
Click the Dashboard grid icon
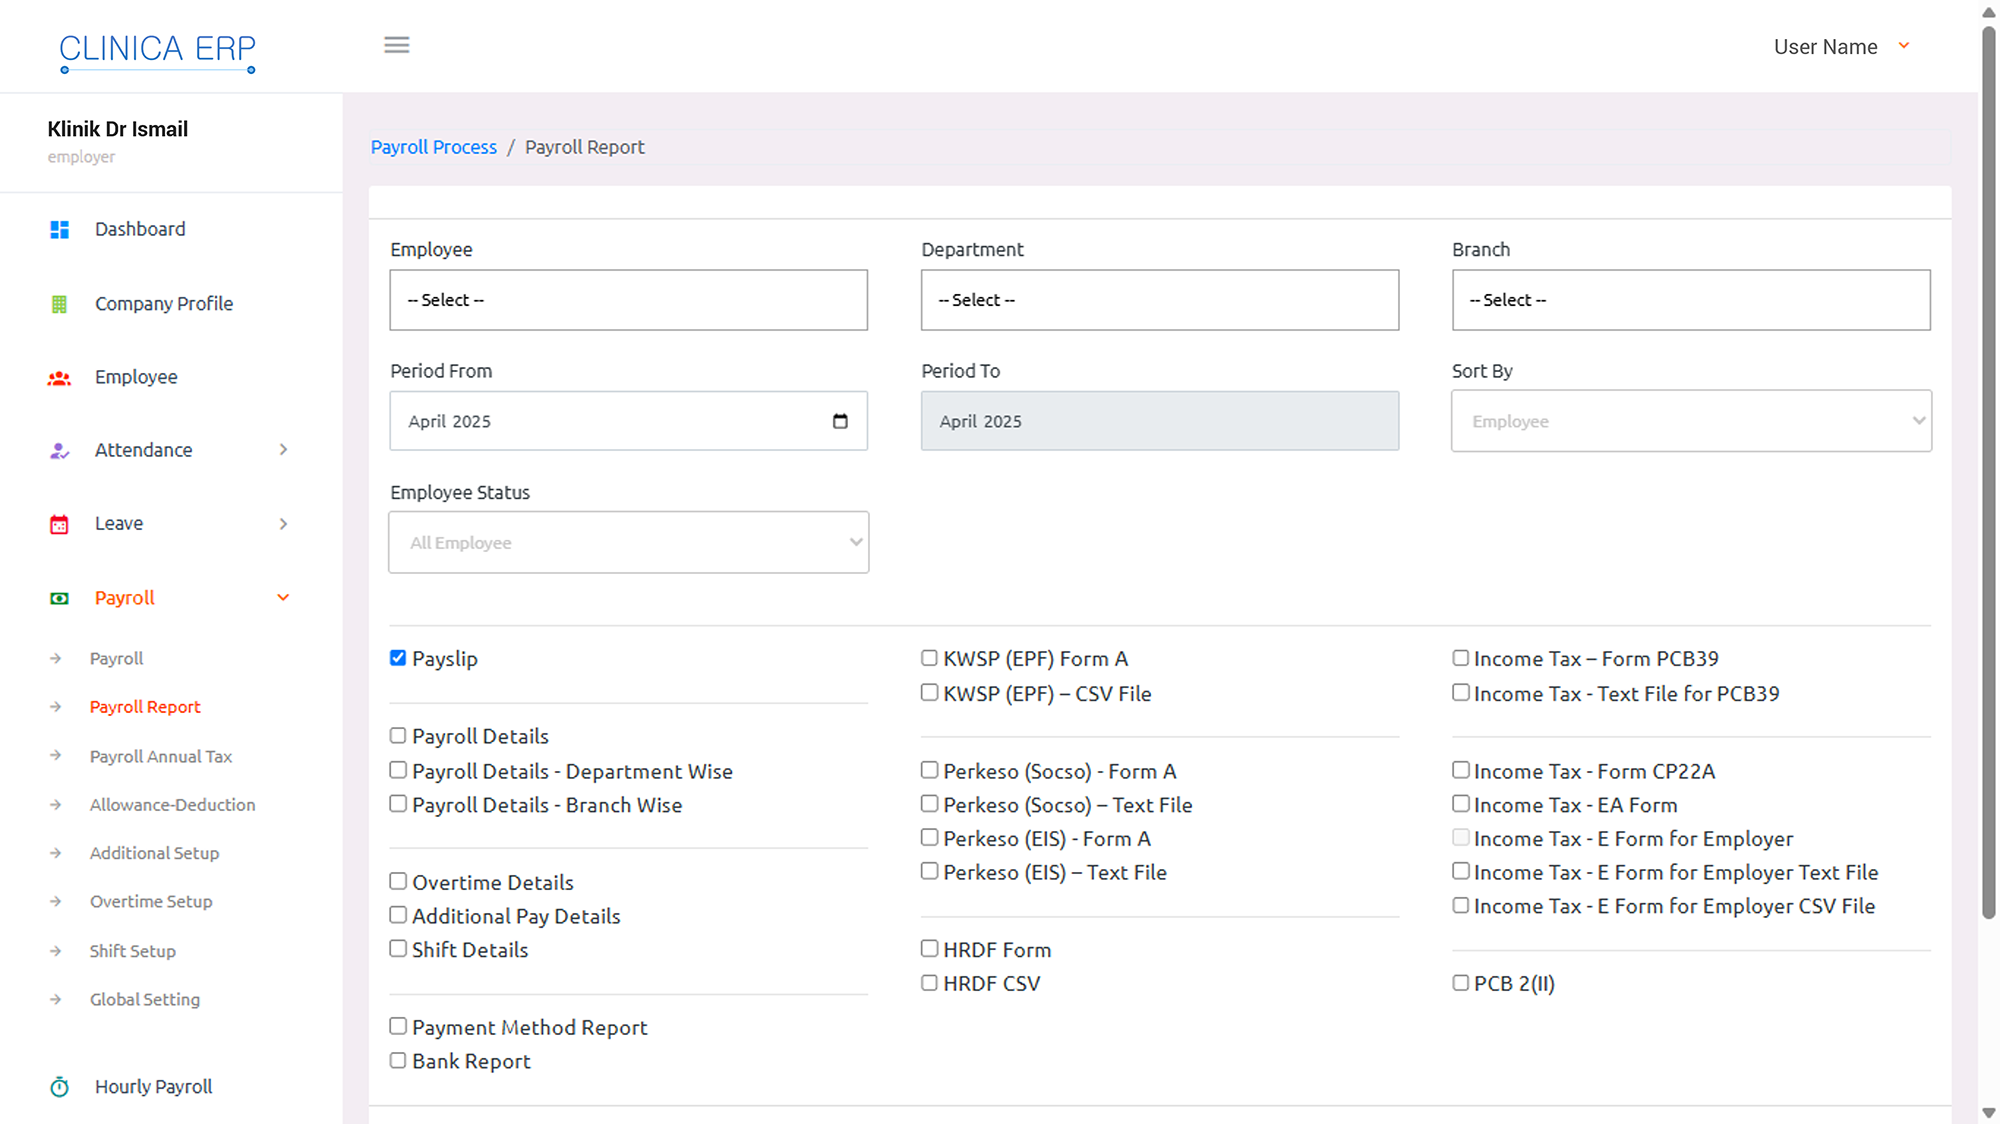[x=60, y=230]
